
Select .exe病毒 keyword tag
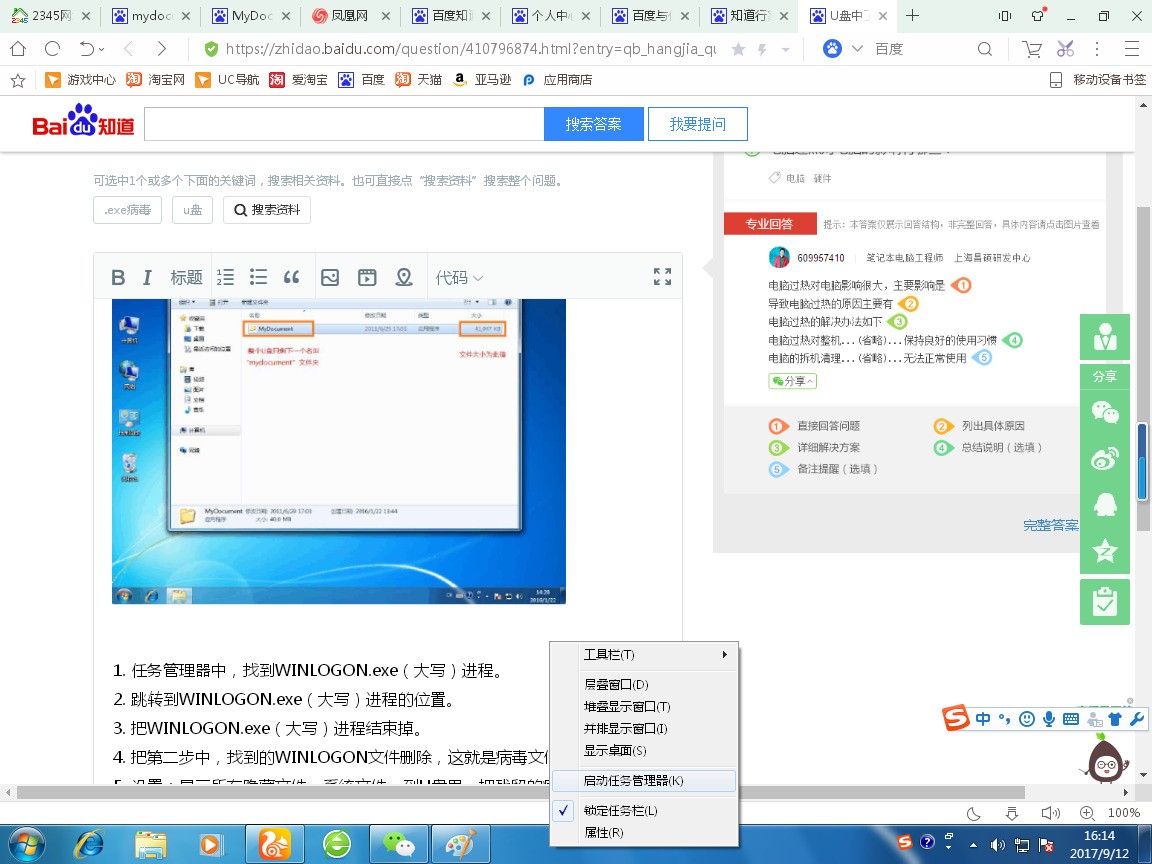128,209
